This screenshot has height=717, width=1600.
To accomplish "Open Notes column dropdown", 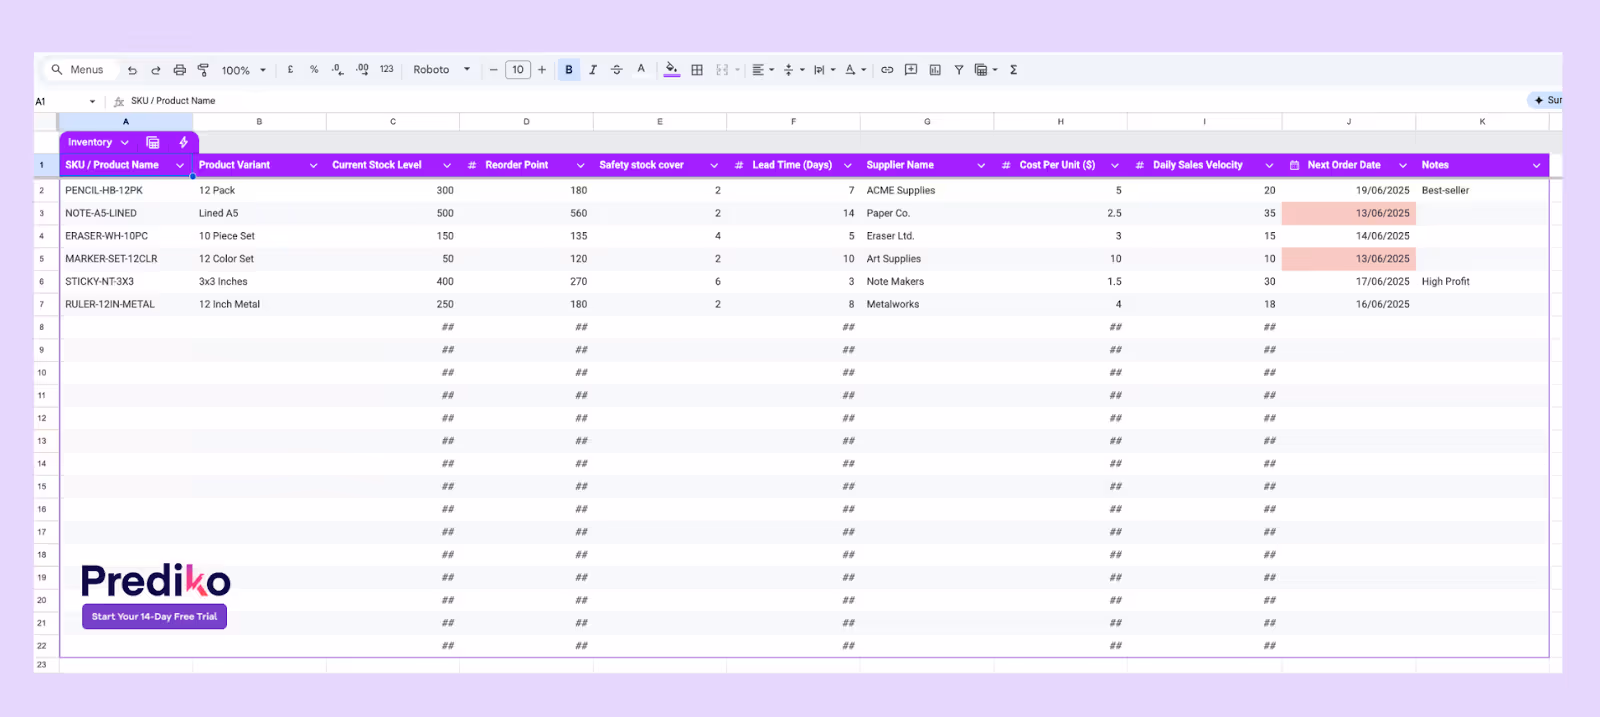I will click(1537, 166).
